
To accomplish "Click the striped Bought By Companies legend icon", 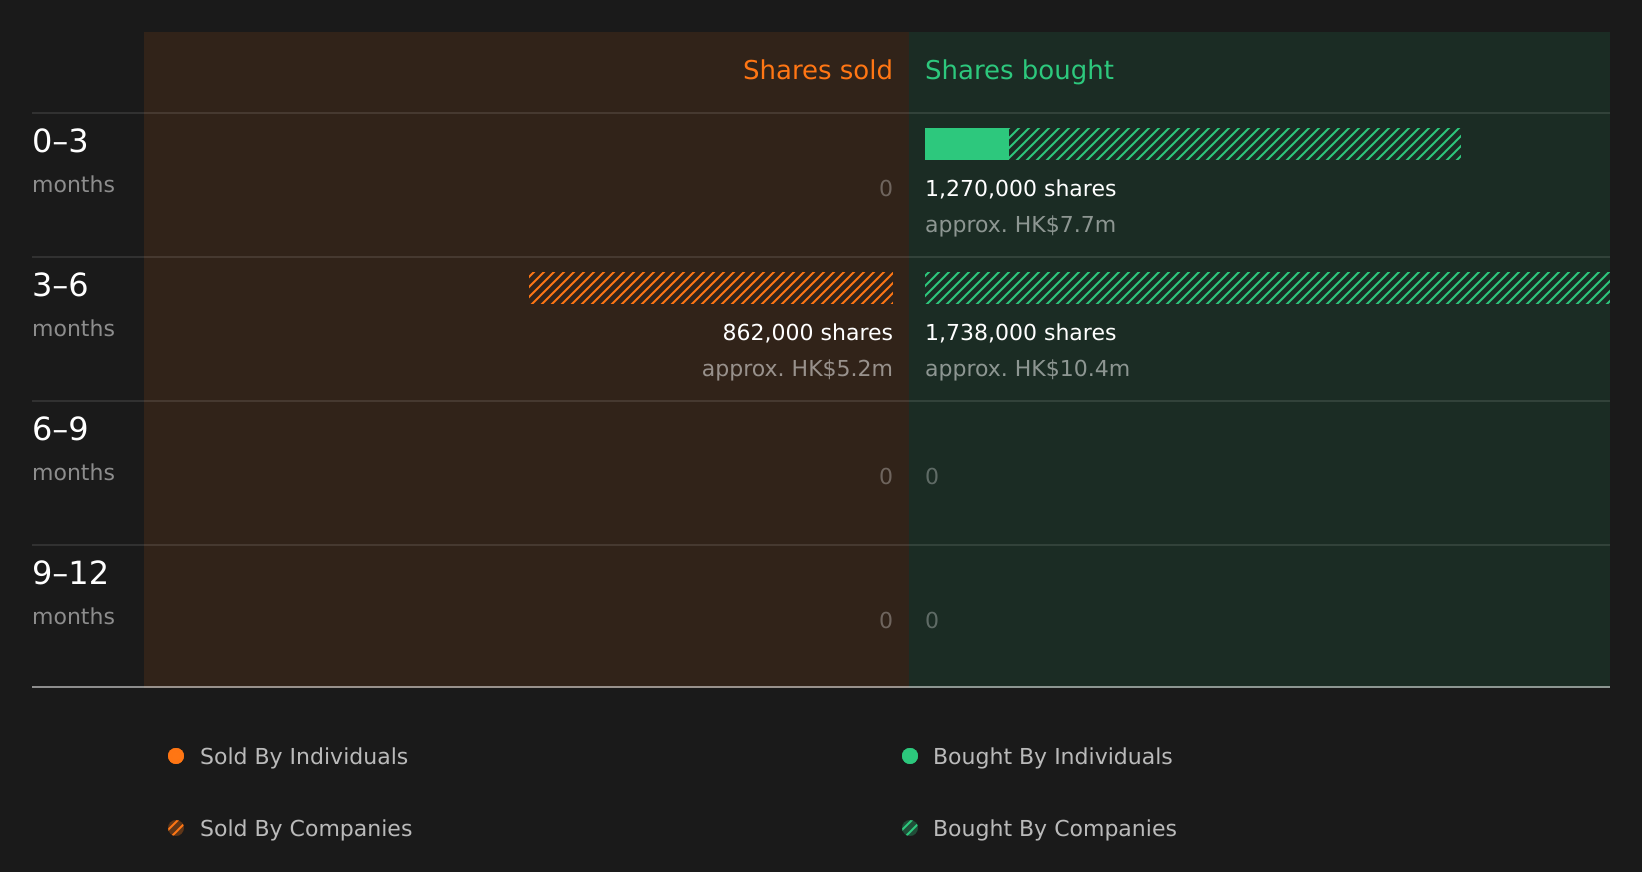I will click(910, 828).
